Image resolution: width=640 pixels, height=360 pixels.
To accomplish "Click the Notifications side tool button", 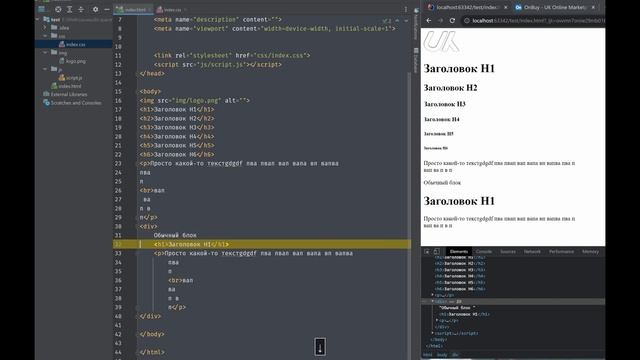I will tap(416, 25).
